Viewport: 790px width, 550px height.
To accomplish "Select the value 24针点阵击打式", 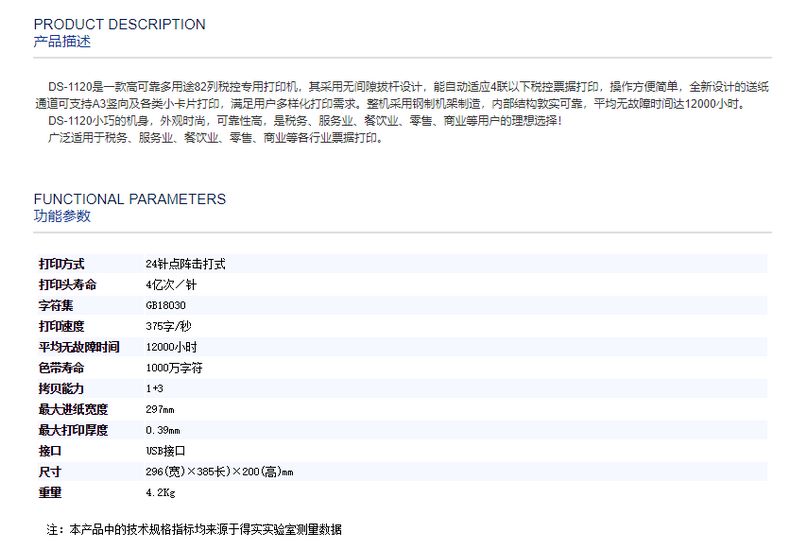I will [x=185, y=264].
